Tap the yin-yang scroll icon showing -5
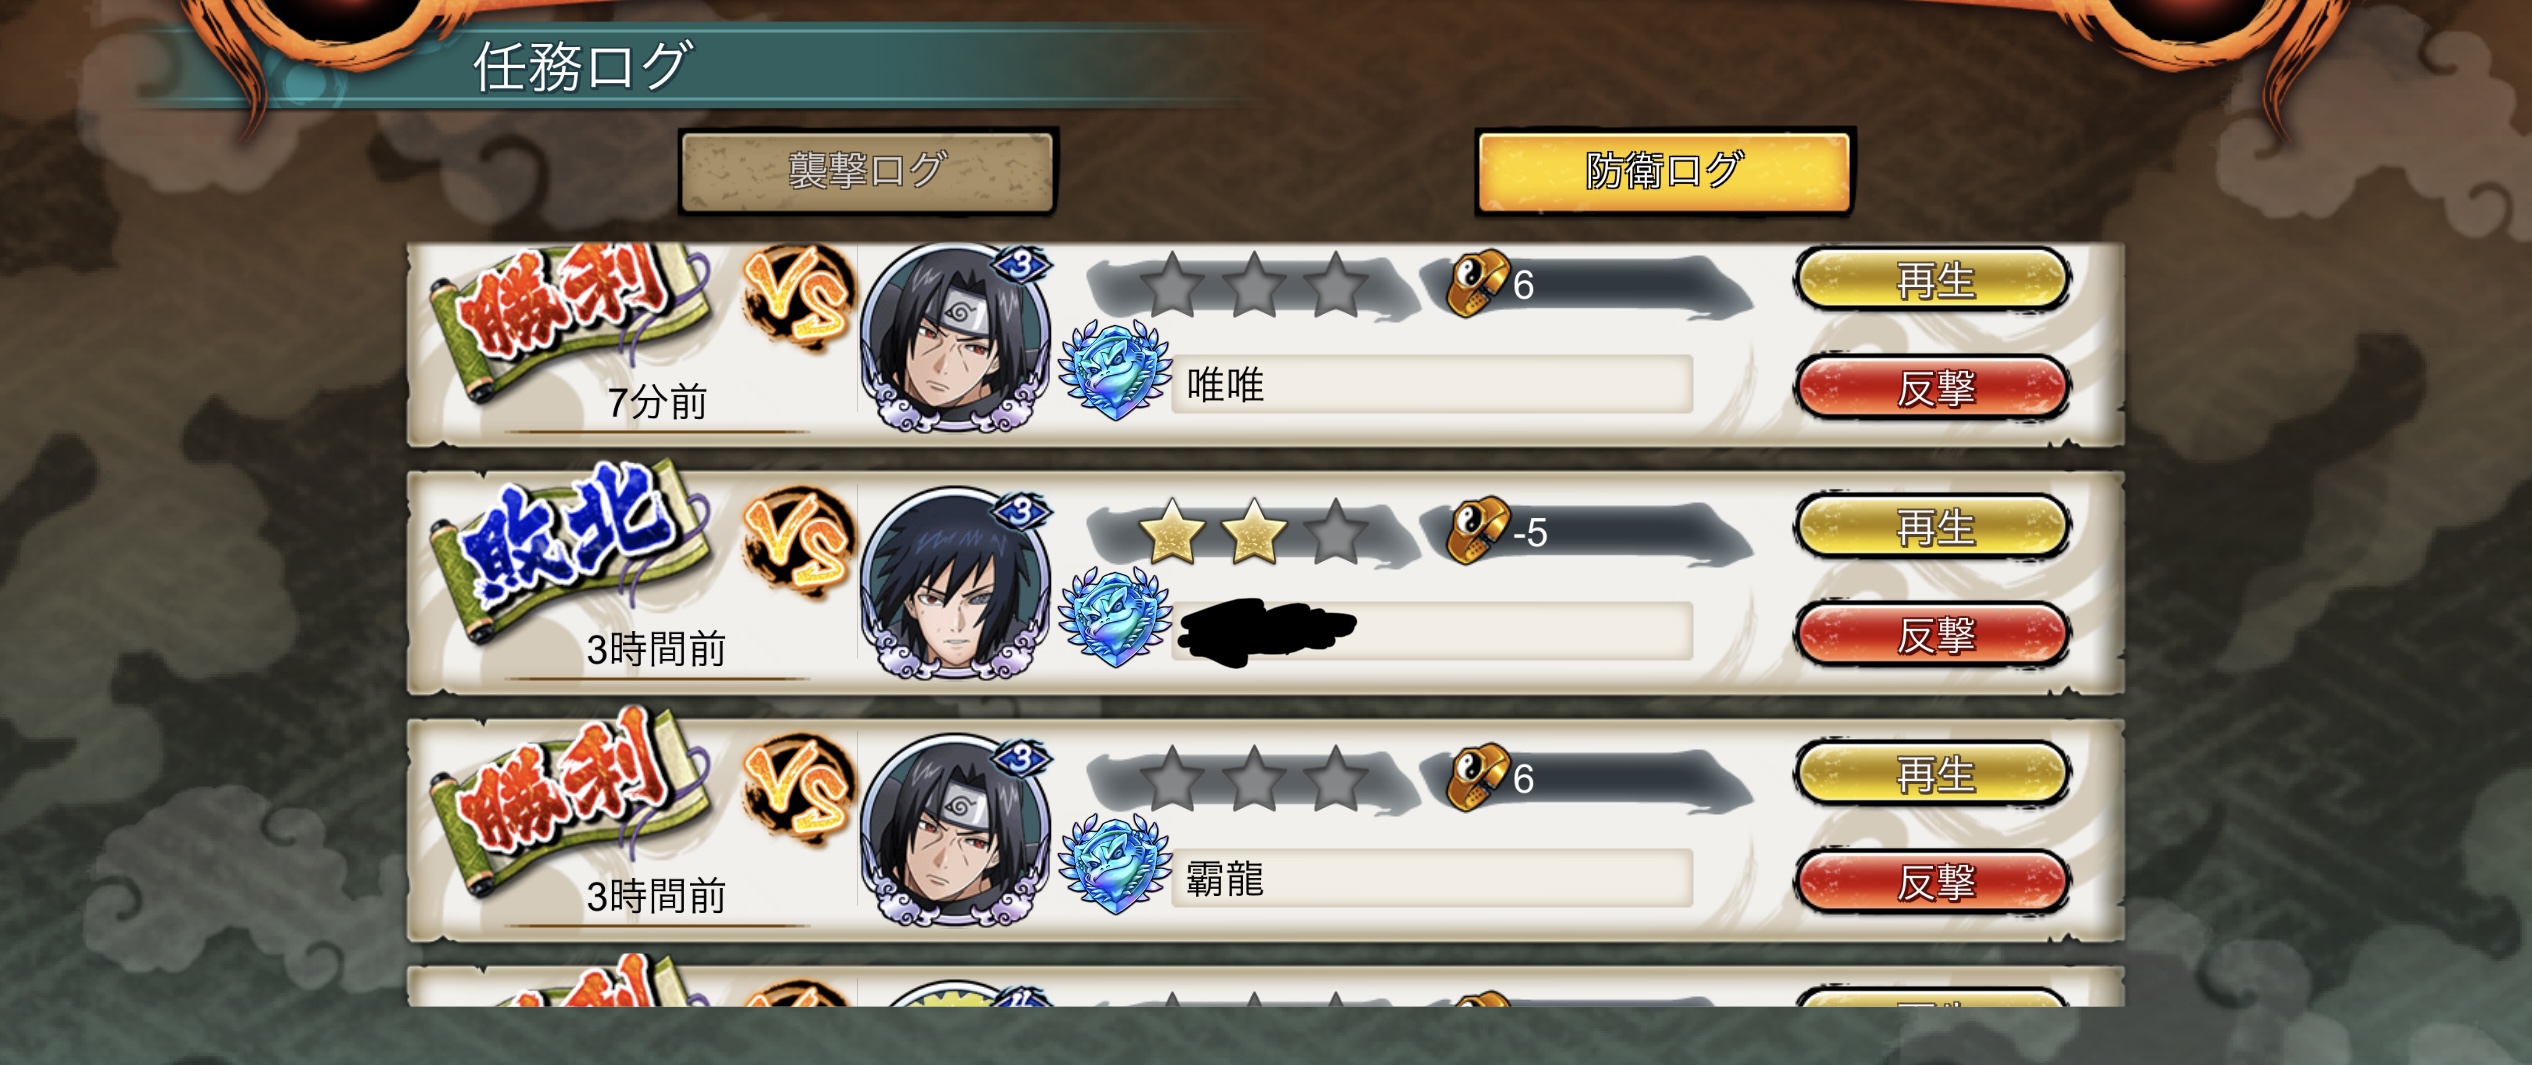 [x=1478, y=530]
